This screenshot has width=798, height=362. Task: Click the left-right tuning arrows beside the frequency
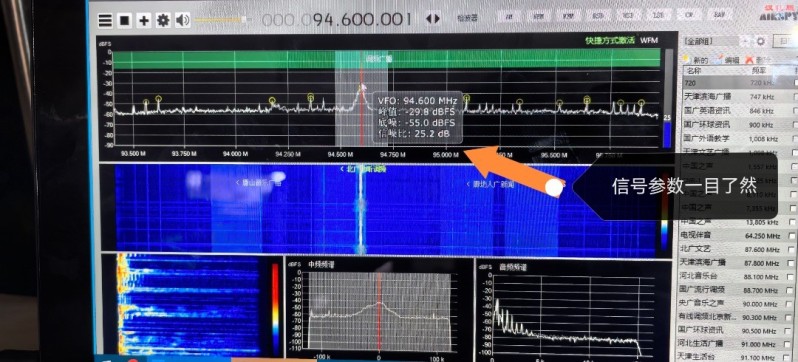pos(433,19)
